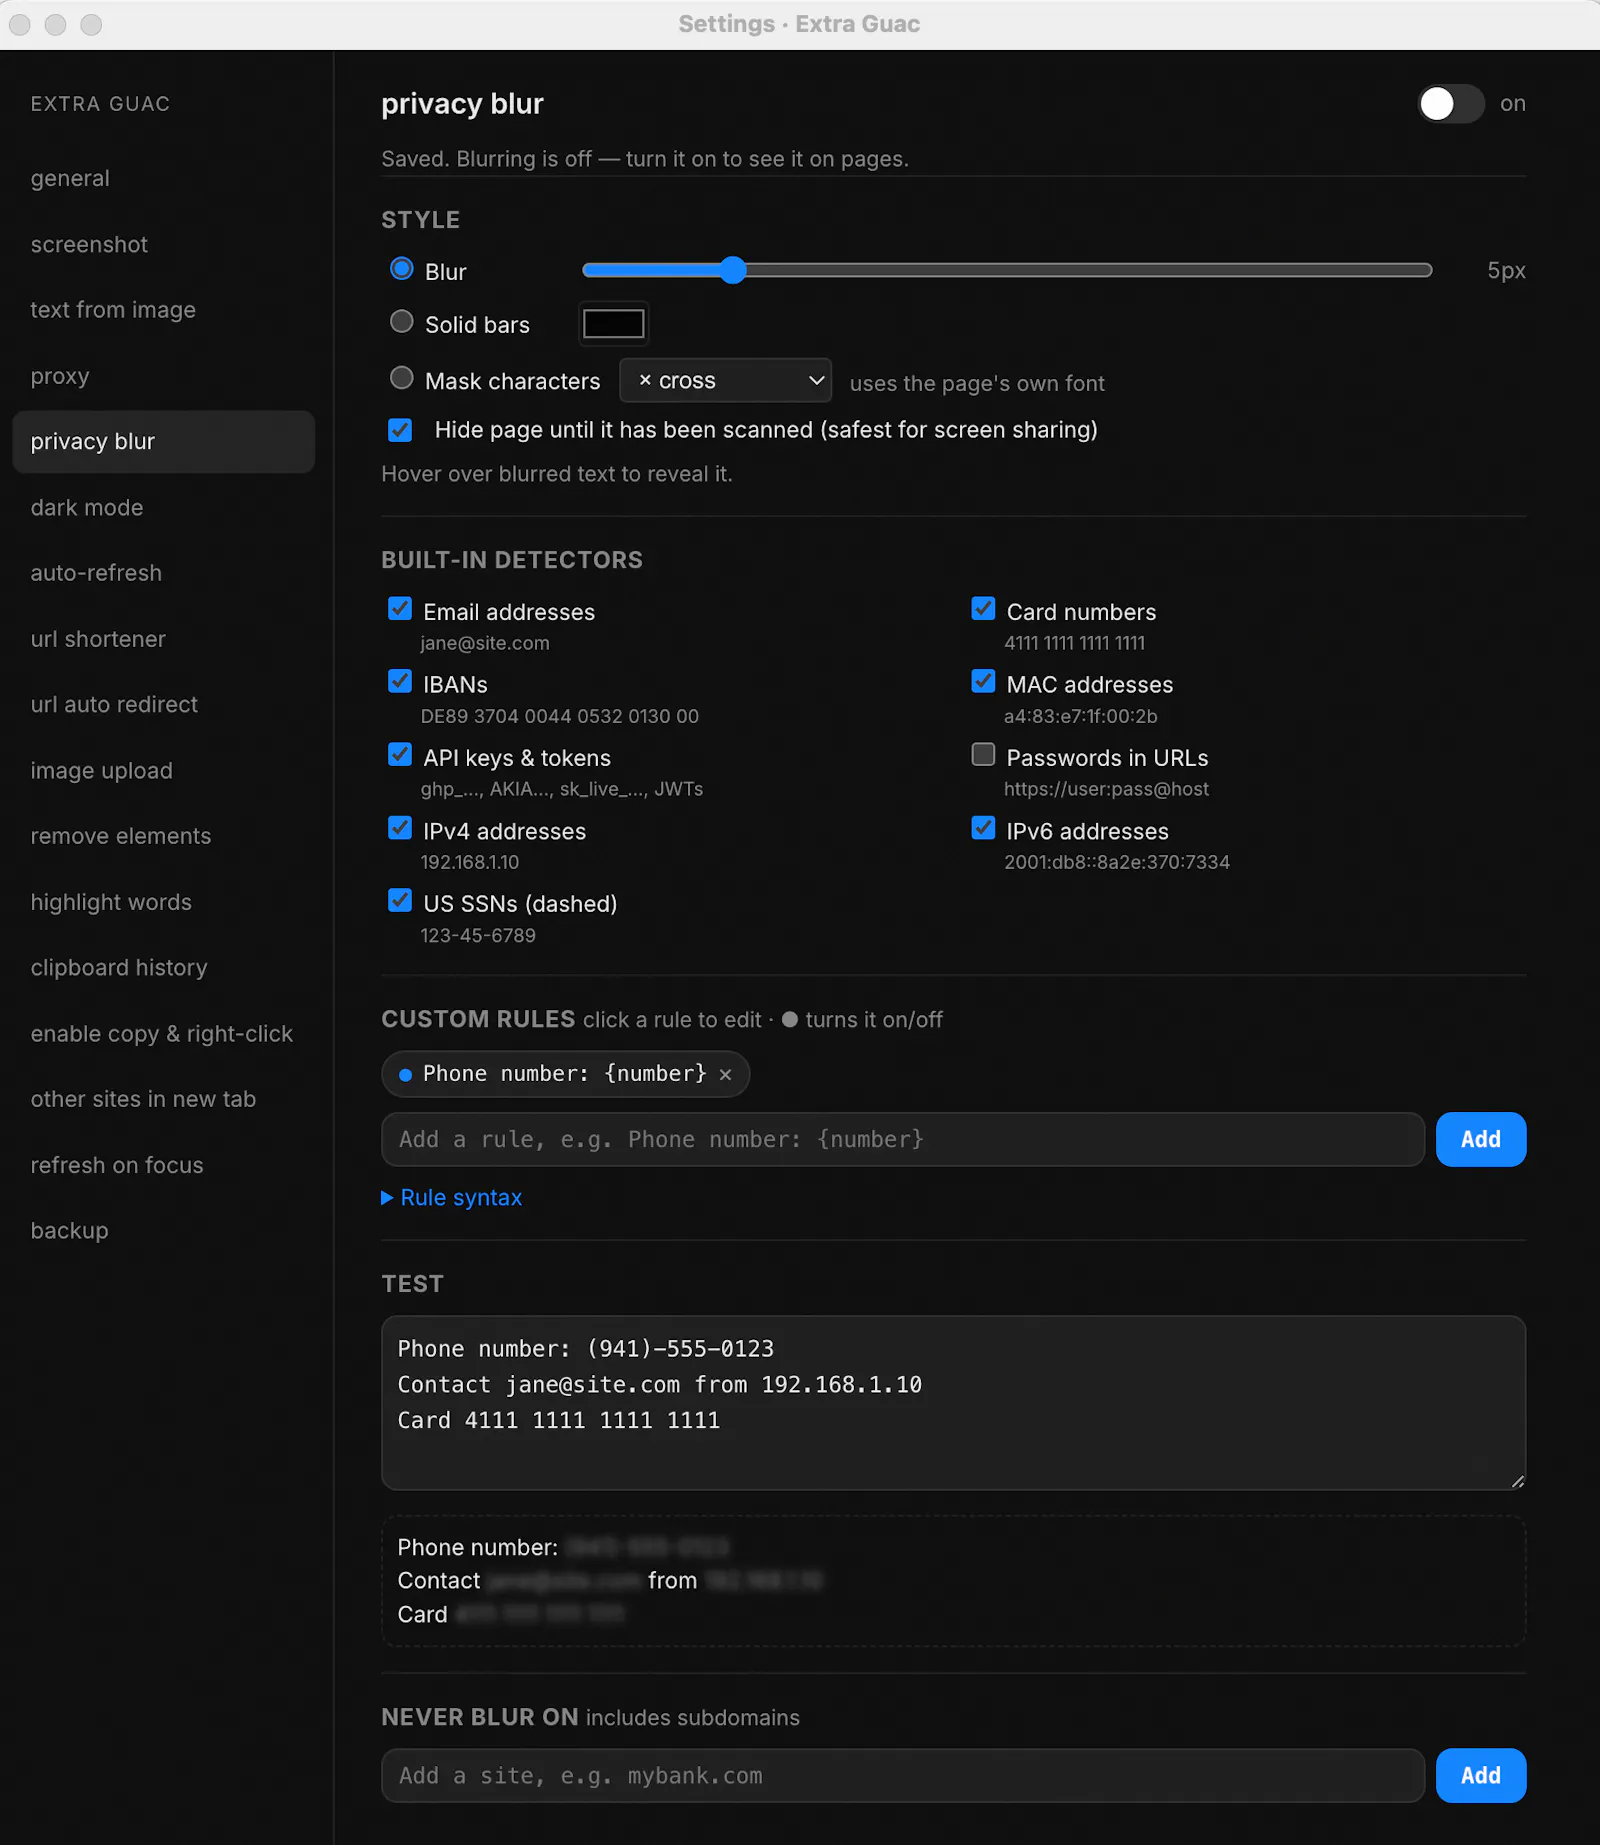Toggle Phone number rule's blue status dot

(x=405, y=1075)
